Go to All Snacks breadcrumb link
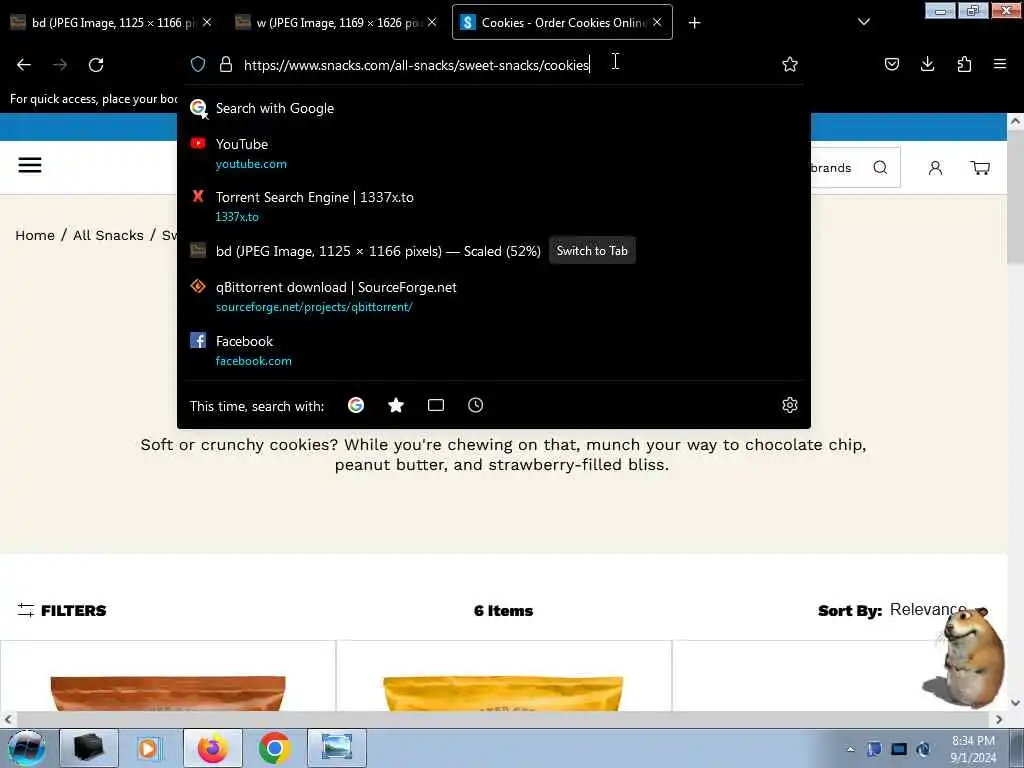1024x768 pixels. [108, 235]
